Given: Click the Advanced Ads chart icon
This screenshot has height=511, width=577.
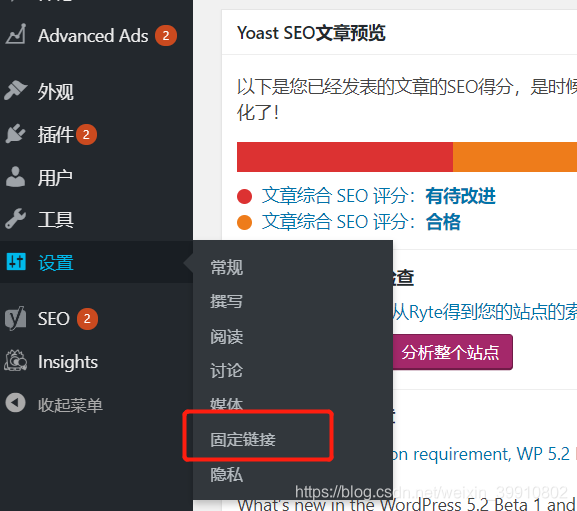Looking at the screenshot, I should [16, 34].
